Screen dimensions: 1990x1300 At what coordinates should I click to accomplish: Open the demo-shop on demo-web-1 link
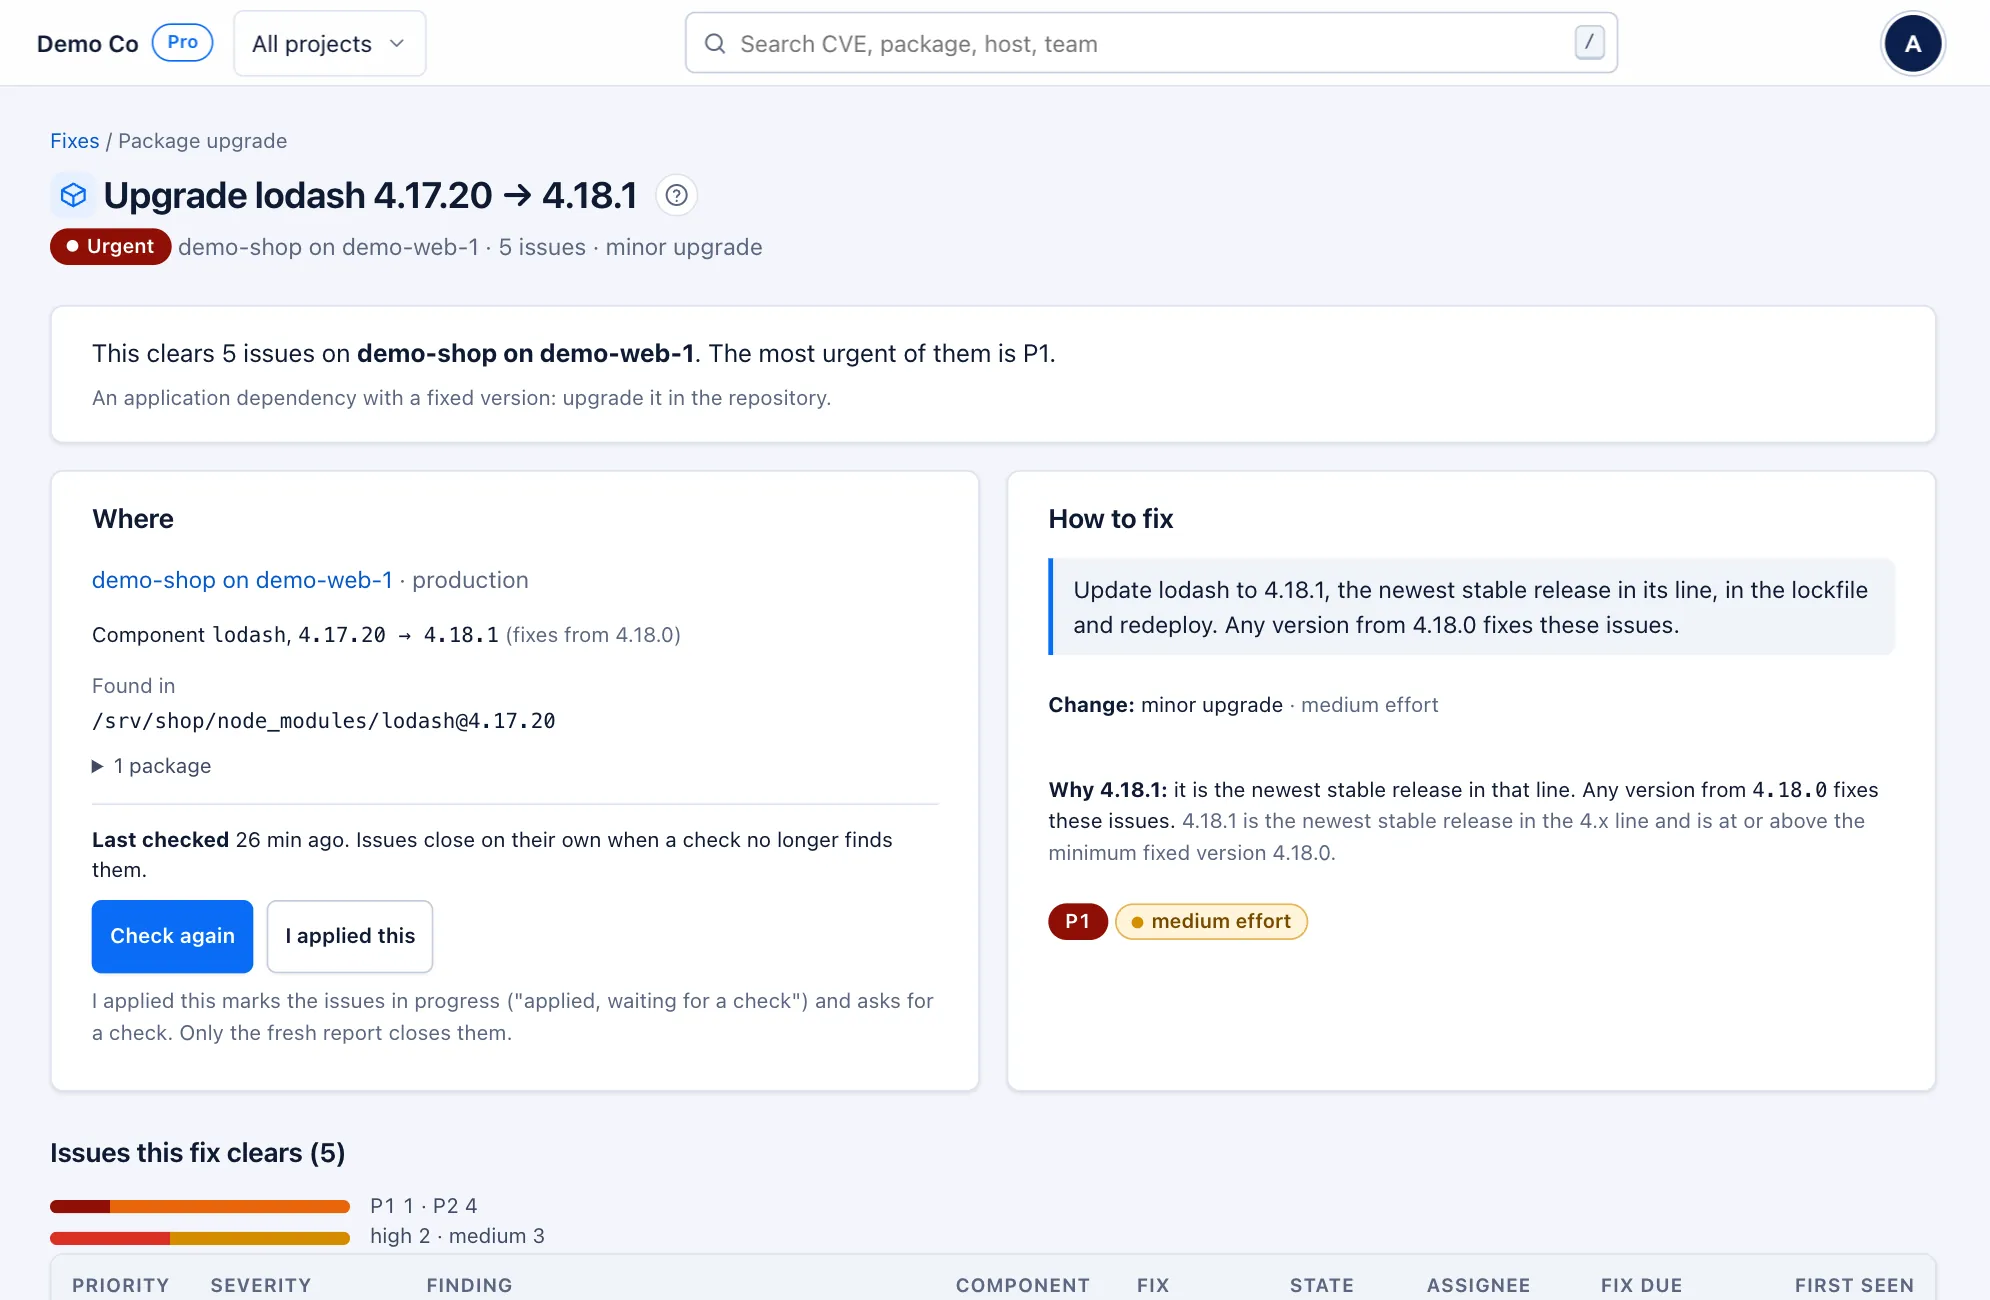(x=242, y=580)
